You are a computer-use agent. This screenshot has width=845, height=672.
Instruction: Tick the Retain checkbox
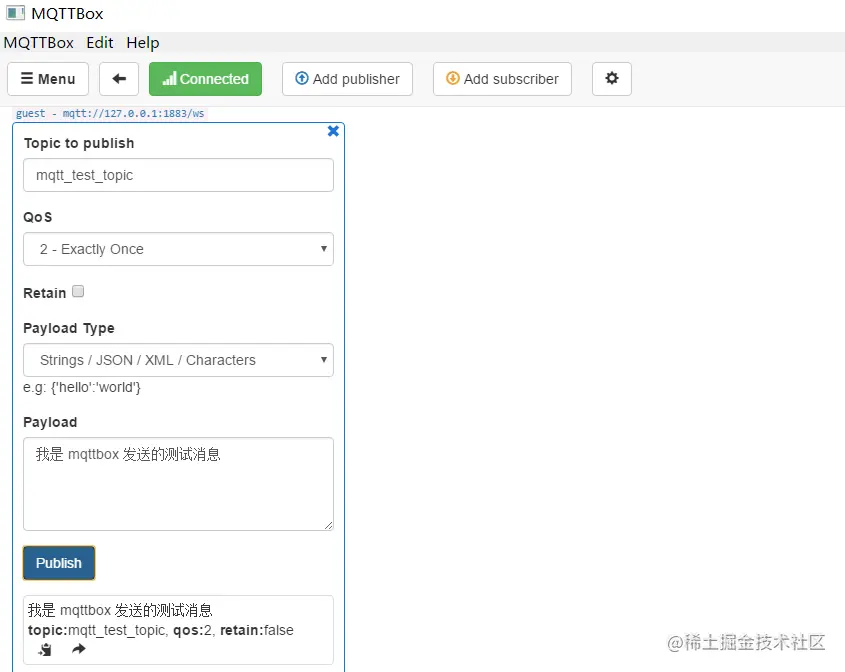pos(78,292)
